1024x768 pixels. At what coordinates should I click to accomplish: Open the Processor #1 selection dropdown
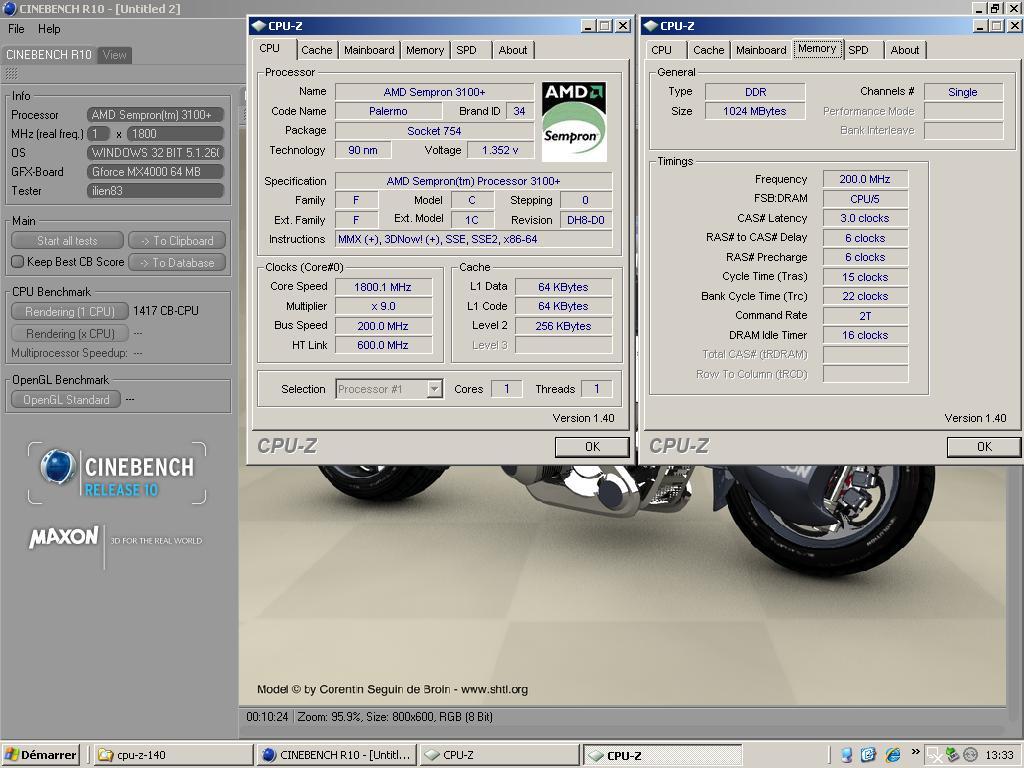(x=434, y=389)
